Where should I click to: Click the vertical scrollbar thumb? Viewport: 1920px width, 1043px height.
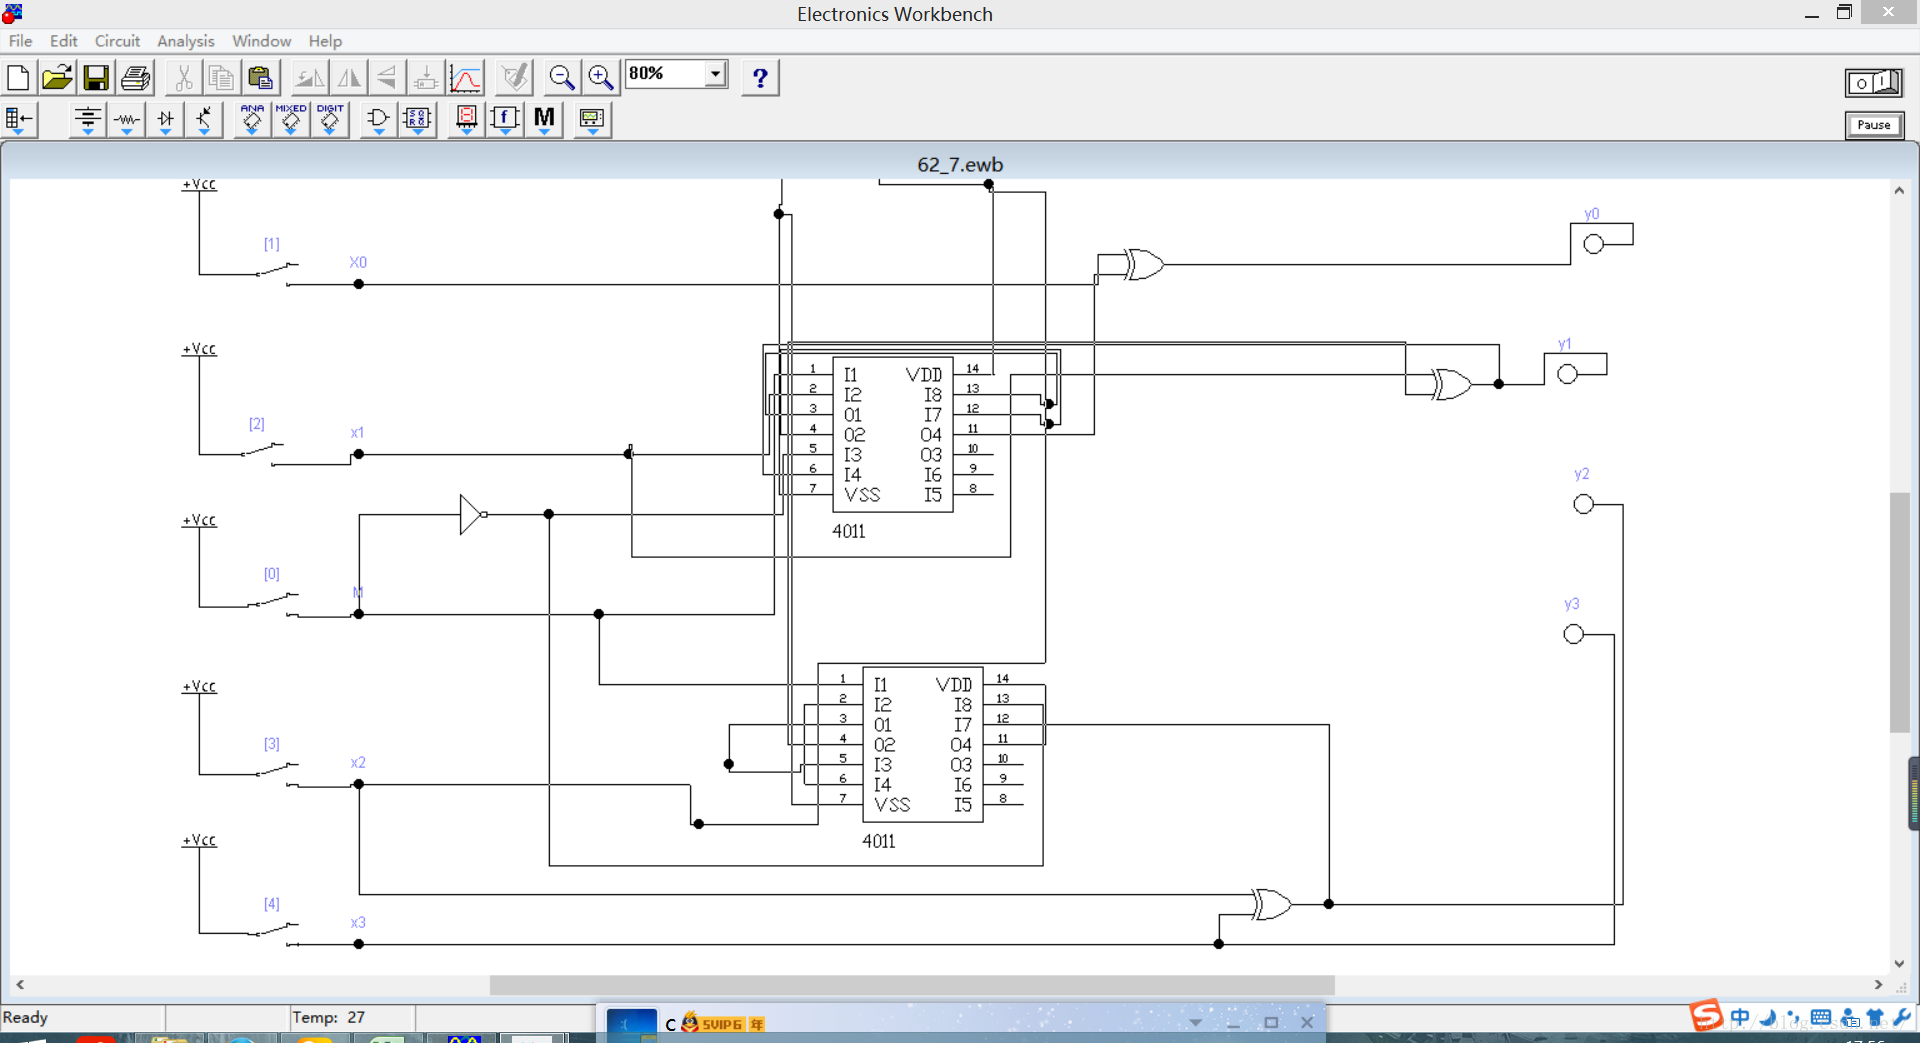tap(1899, 613)
